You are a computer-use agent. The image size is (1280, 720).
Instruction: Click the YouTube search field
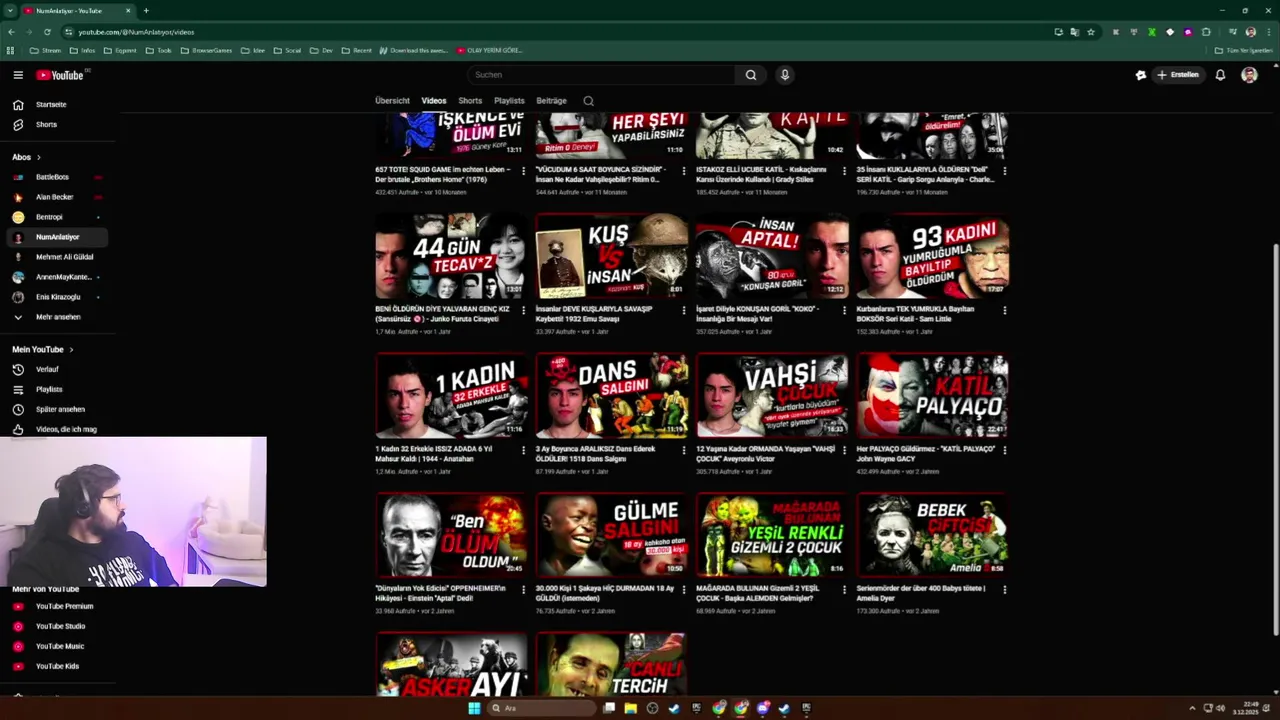click(601, 75)
